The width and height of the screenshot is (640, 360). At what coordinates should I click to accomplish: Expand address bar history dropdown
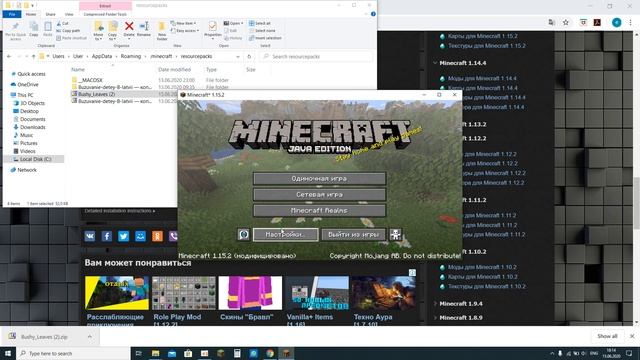coord(238,56)
